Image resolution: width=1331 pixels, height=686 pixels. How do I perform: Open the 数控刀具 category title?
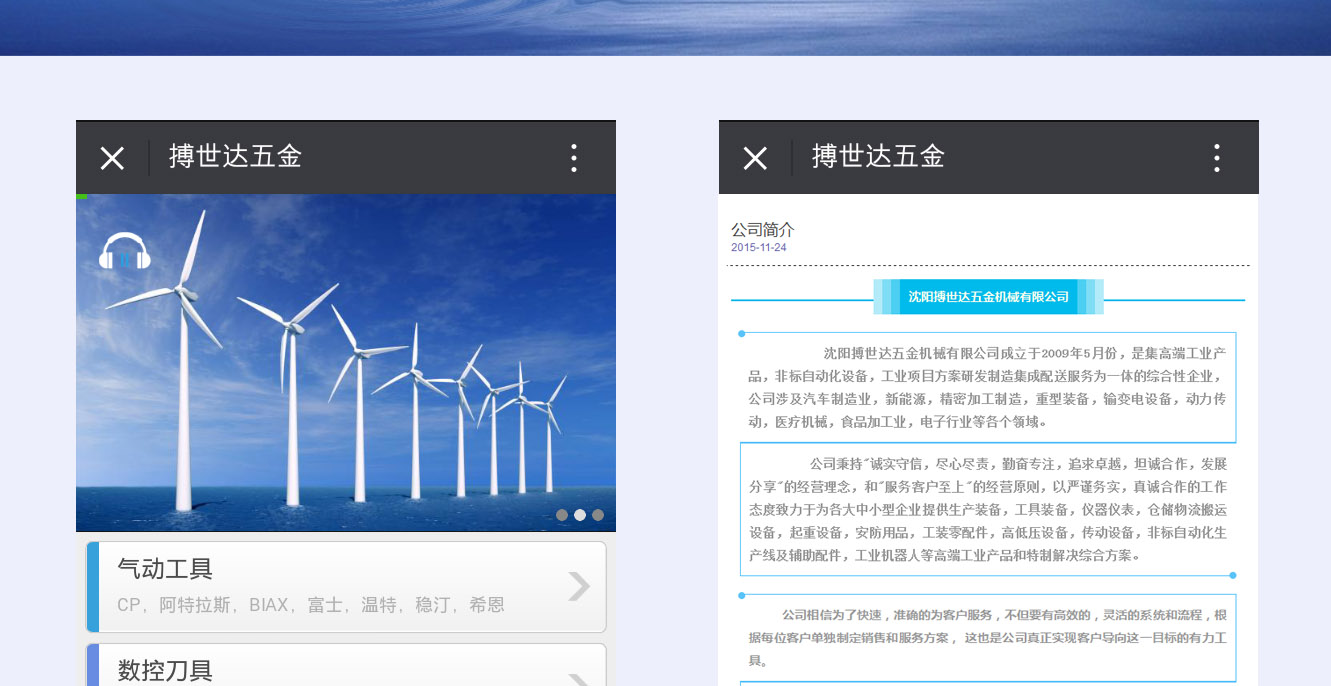[165, 670]
